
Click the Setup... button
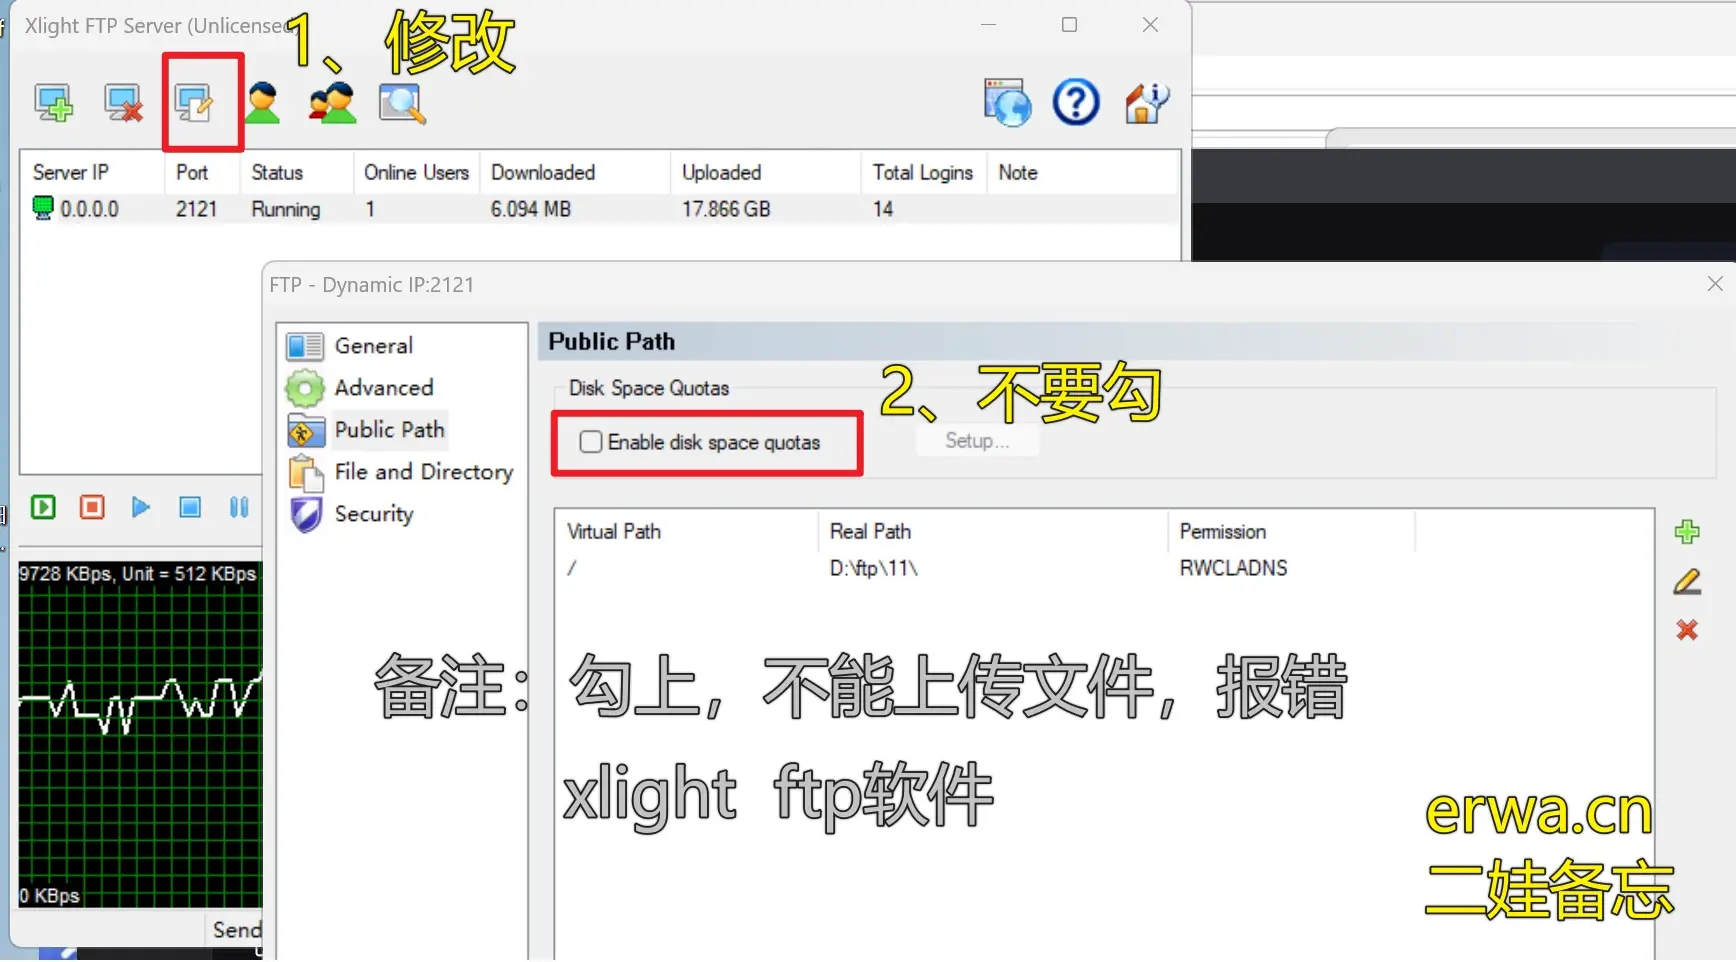click(x=977, y=441)
